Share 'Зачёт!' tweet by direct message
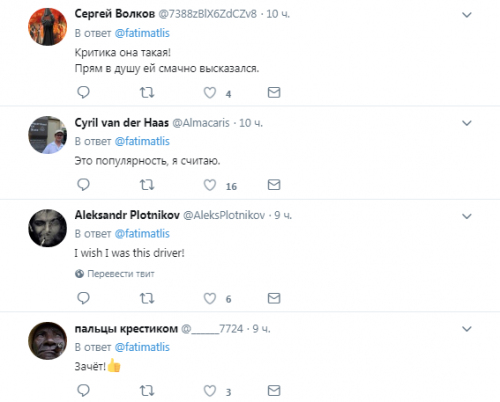The image size is (500, 402). click(274, 390)
